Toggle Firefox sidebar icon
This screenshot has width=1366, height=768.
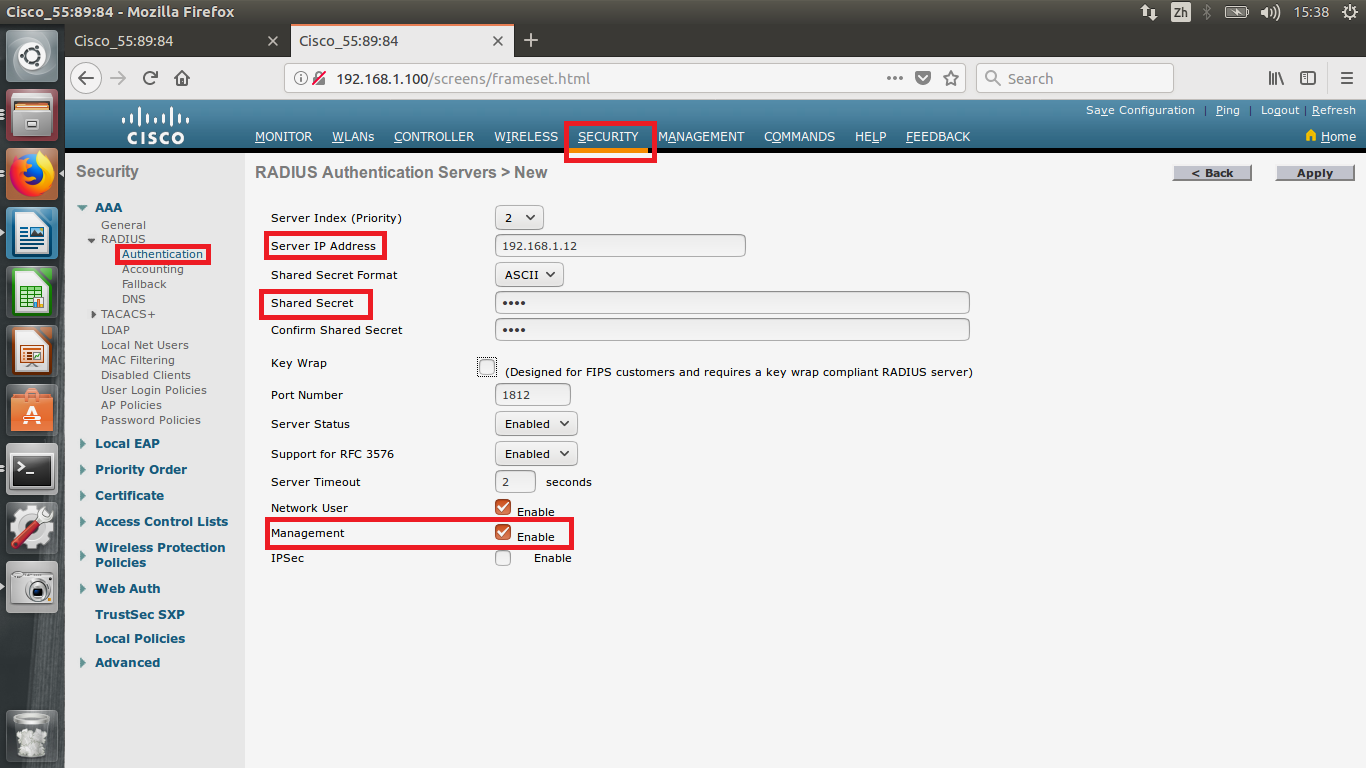pyautogui.click(x=1308, y=78)
